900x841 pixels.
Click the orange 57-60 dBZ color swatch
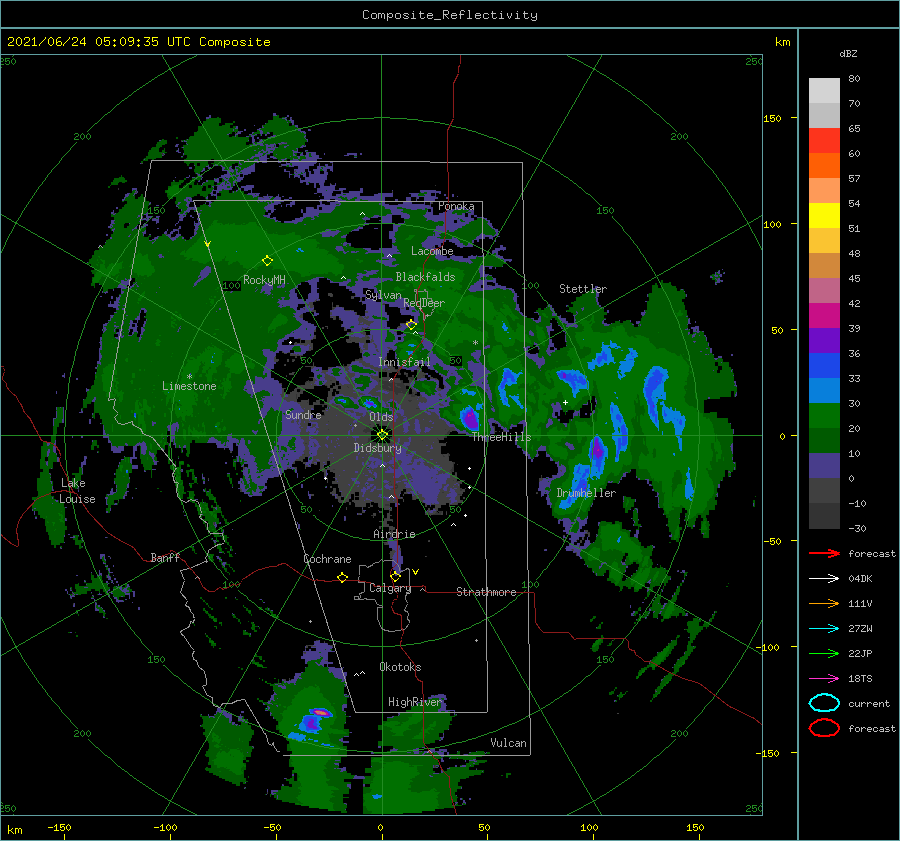point(824,166)
